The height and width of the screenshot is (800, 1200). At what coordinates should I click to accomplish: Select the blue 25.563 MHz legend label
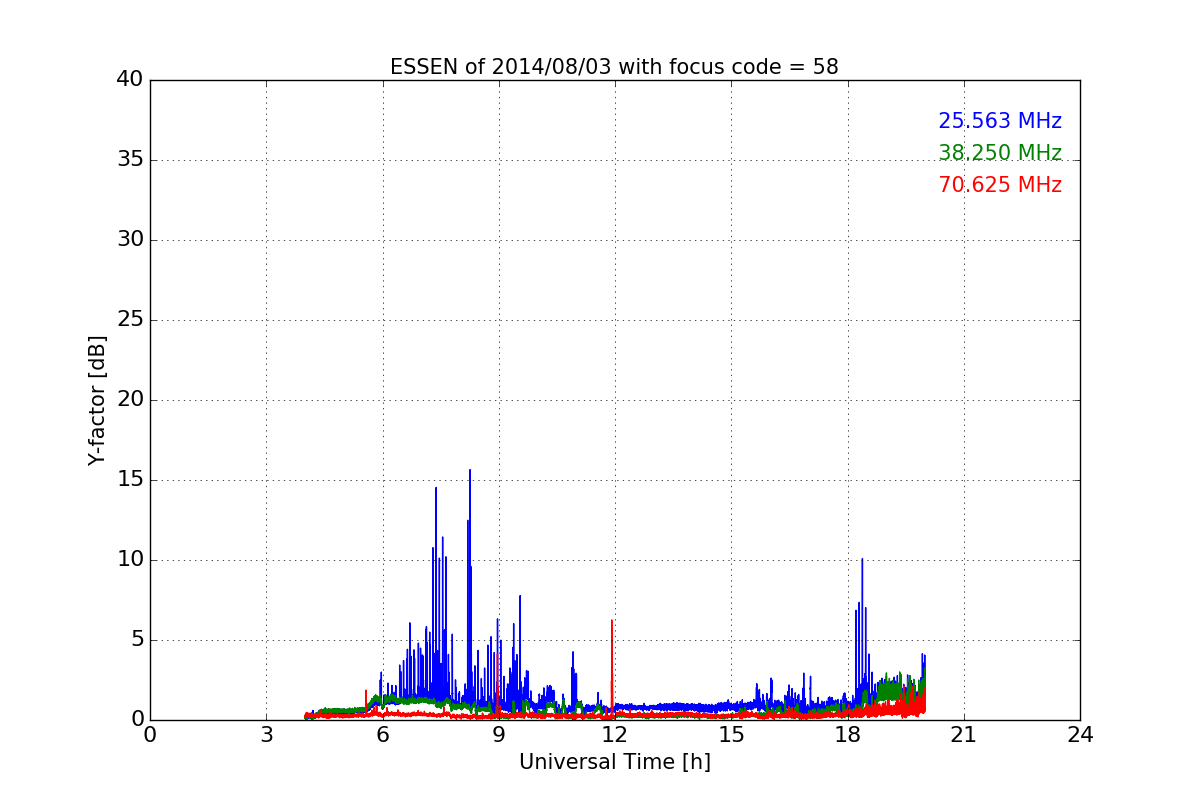click(1000, 121)
